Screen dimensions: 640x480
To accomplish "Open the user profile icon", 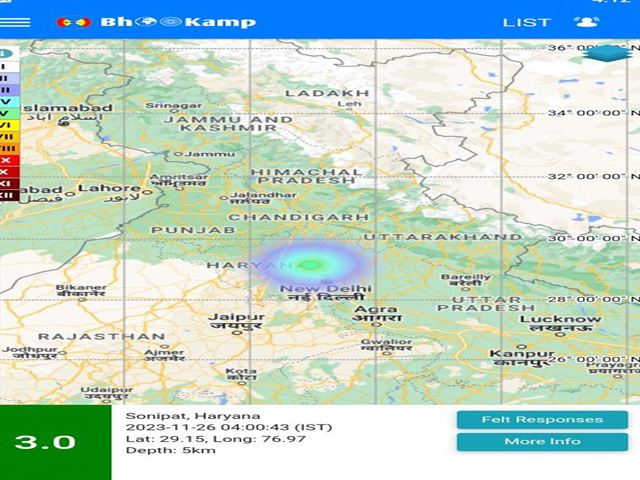I will 587,22.
